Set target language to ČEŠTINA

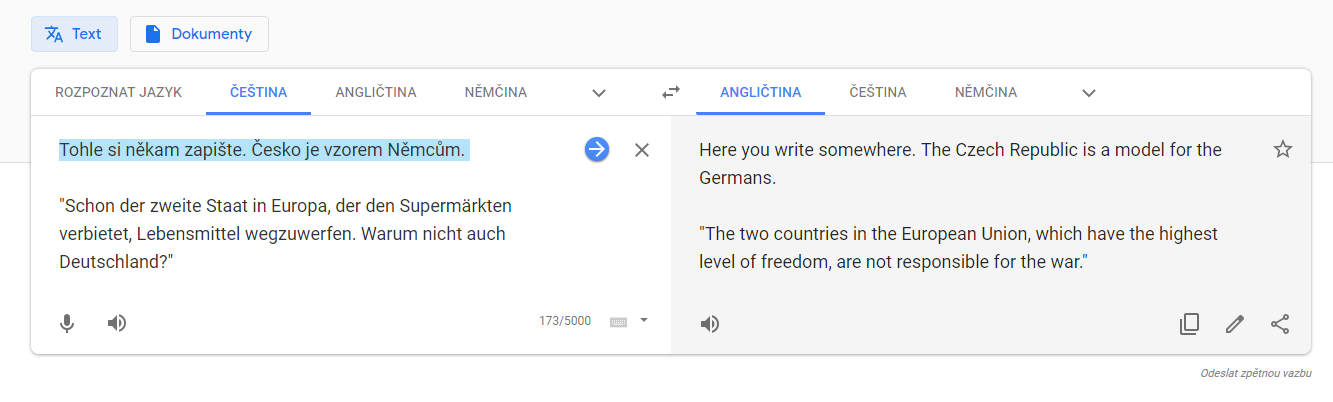(x=878, y=92)
